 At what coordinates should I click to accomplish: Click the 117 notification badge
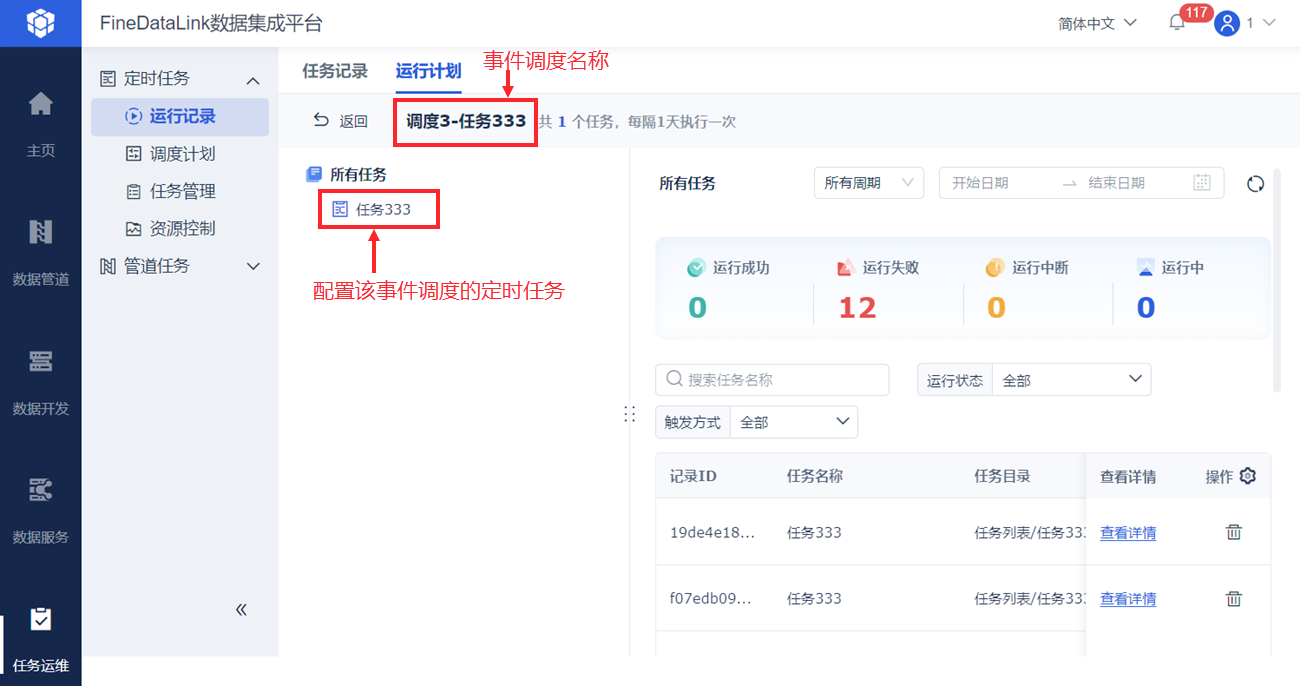(x=1196, y=12)
